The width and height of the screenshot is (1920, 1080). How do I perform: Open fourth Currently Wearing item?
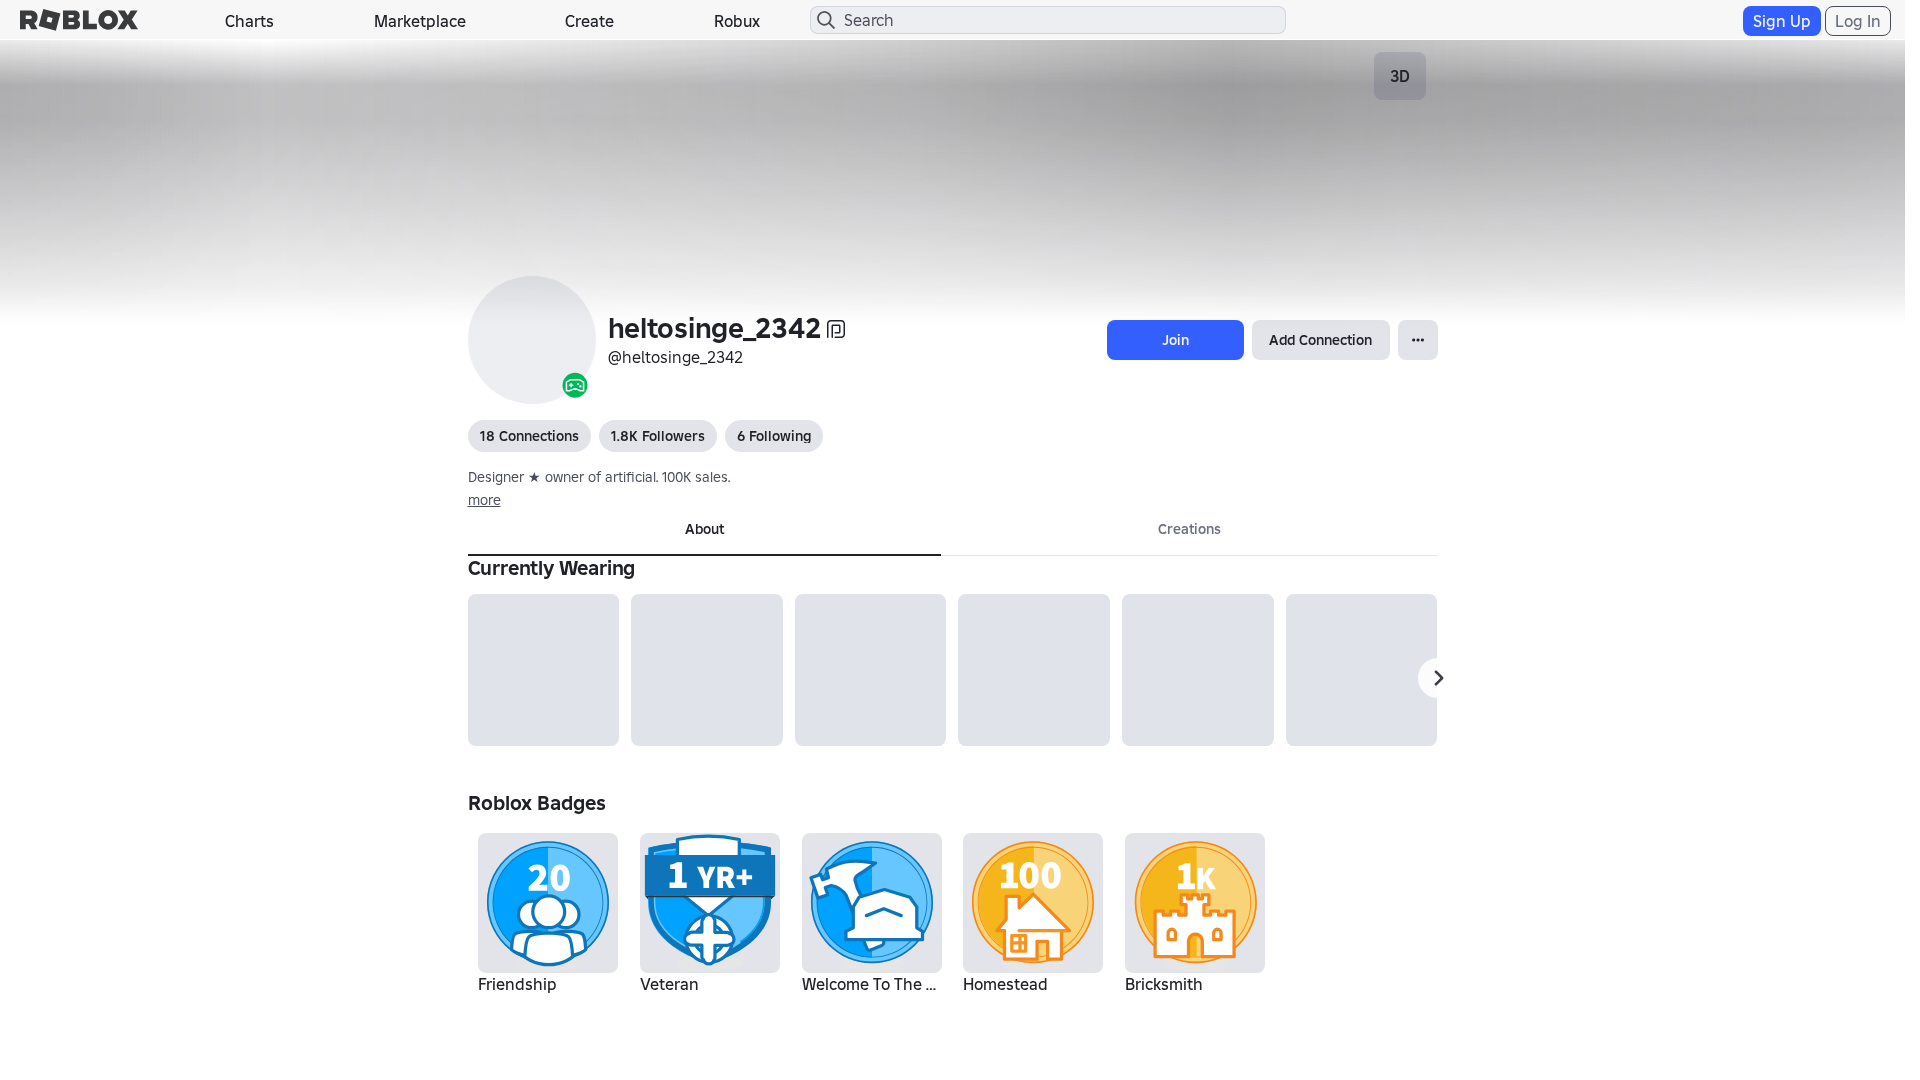pyautogui.click(x=1034, y=670)
